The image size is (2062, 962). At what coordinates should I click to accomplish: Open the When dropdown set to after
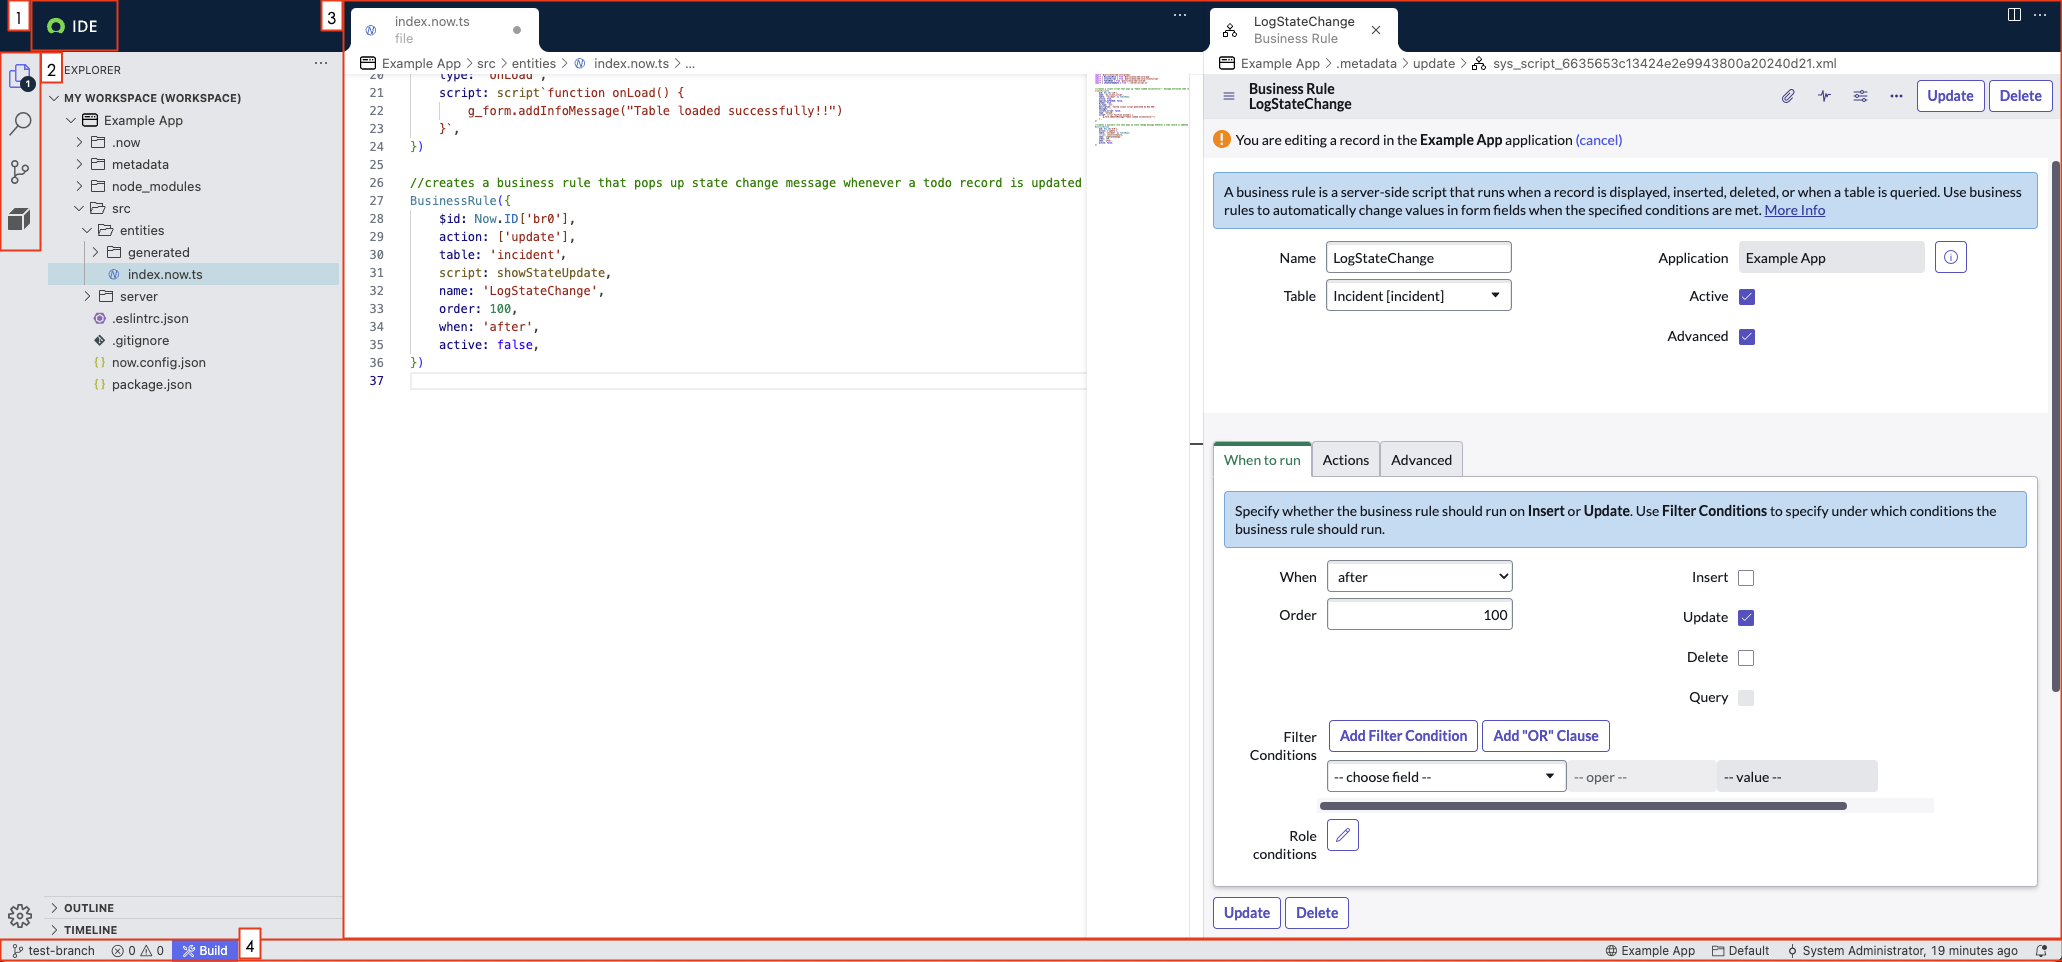1419,576
